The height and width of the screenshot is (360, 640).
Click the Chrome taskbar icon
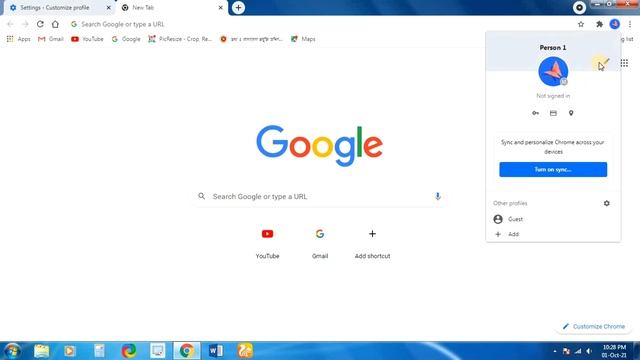point(187,351)
